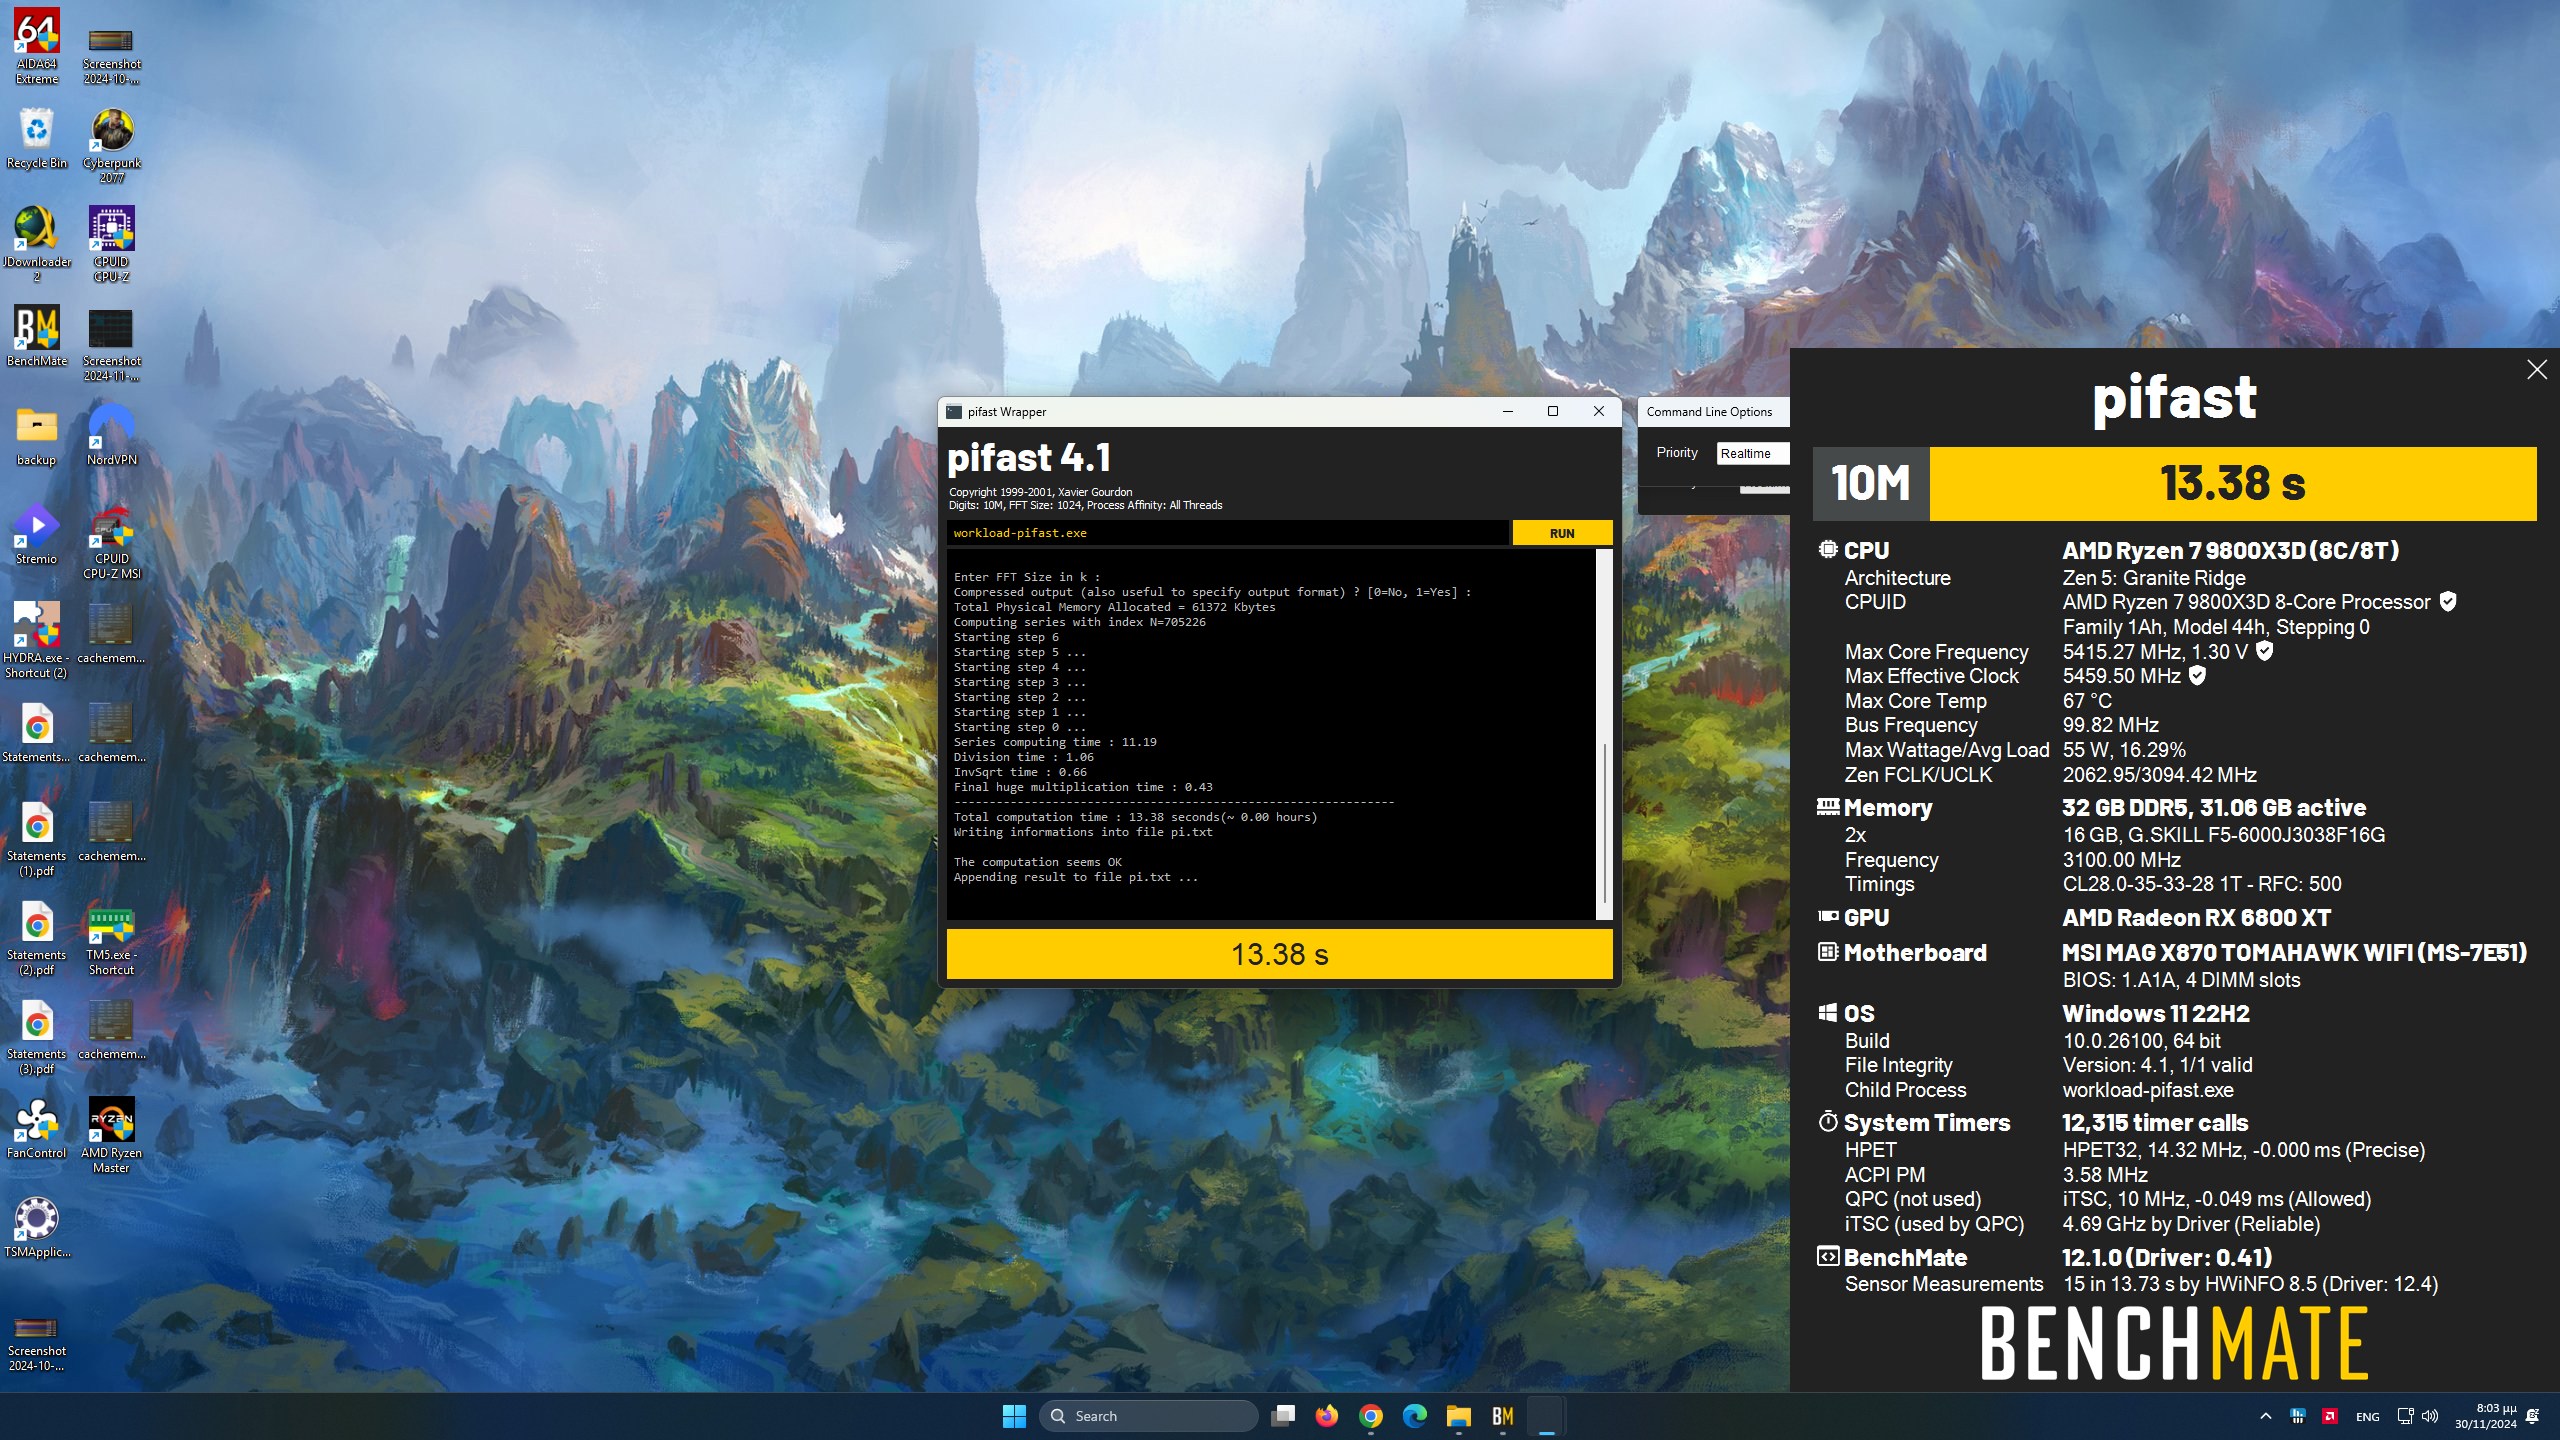Click the volume speaker tray icon

(x=2430, y=1416)
